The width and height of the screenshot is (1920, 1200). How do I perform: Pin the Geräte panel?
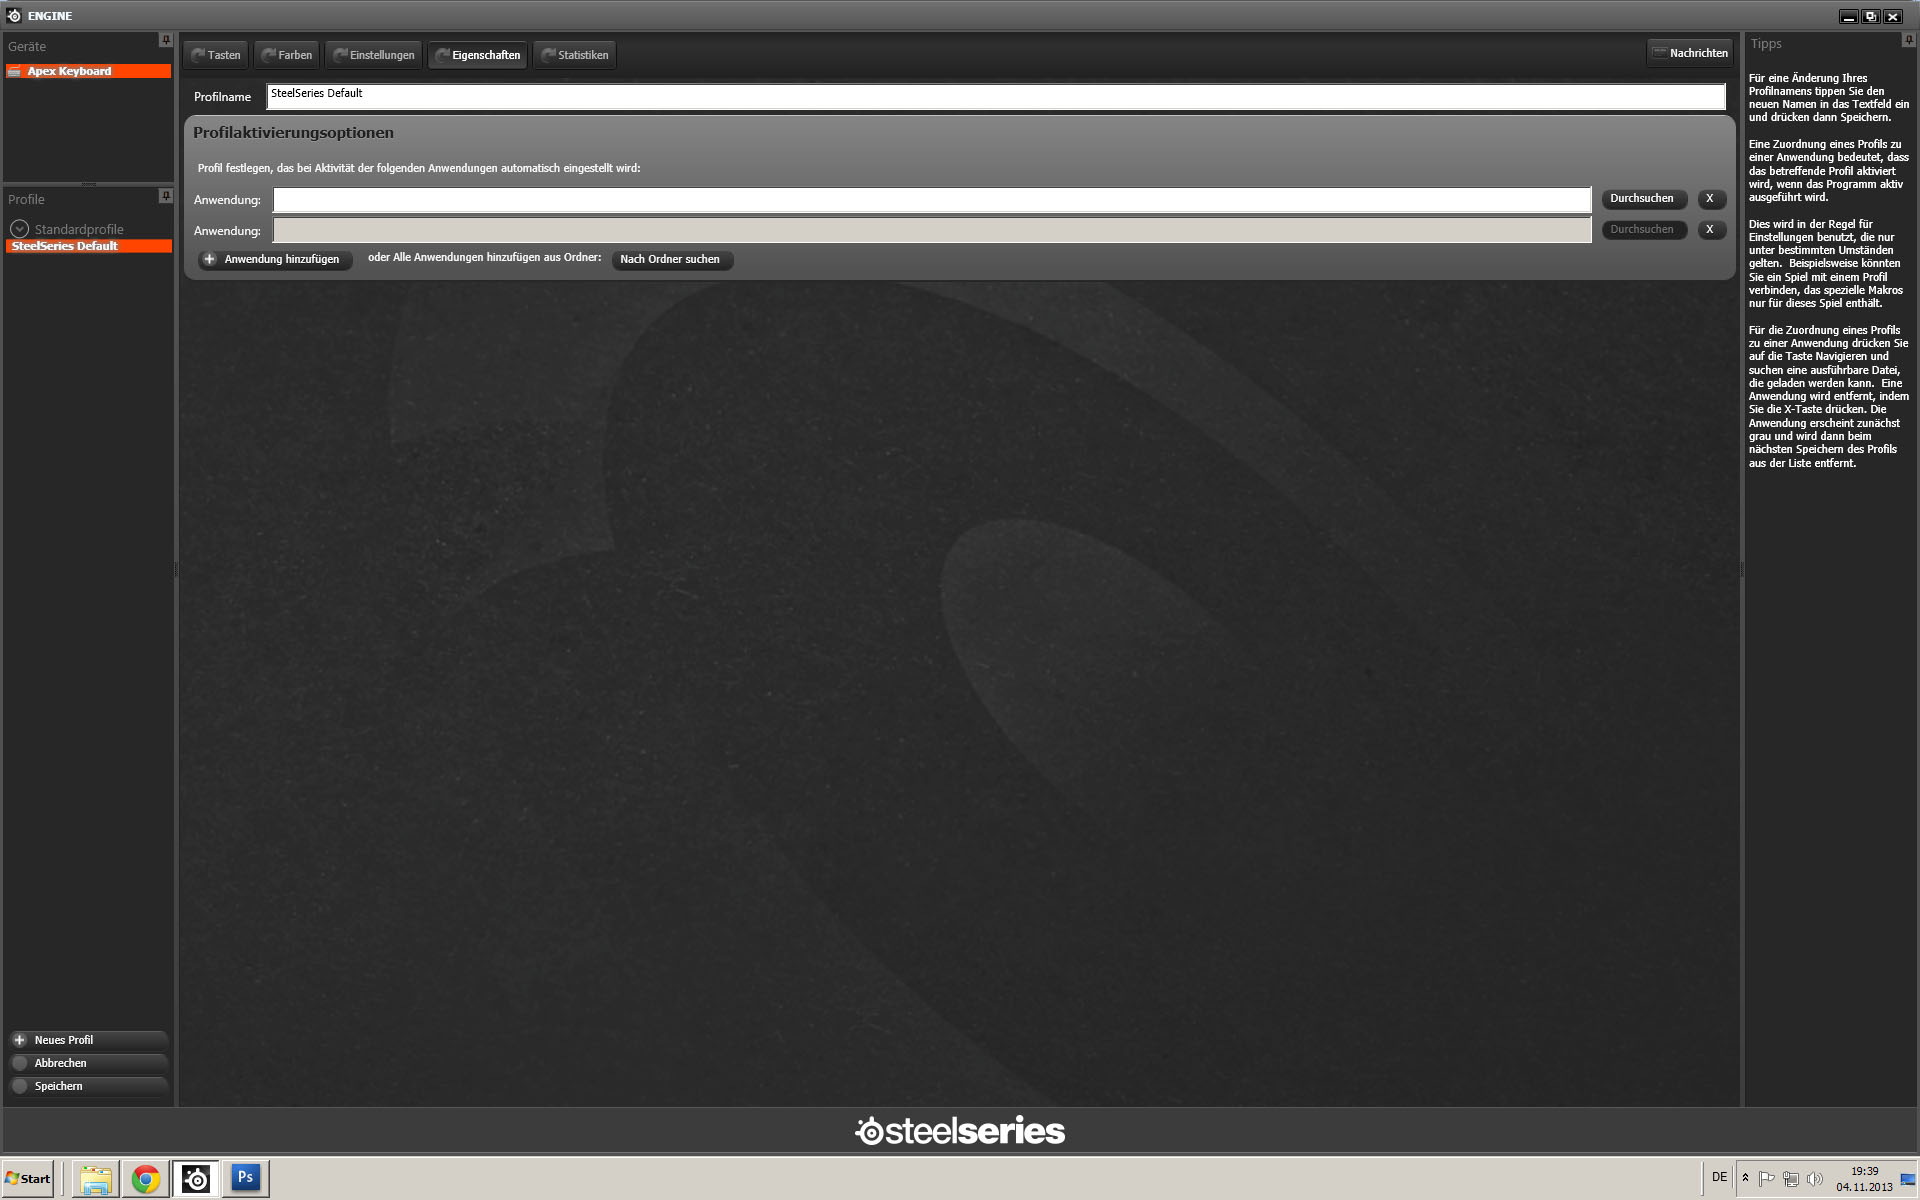click(x=166, y=40)
